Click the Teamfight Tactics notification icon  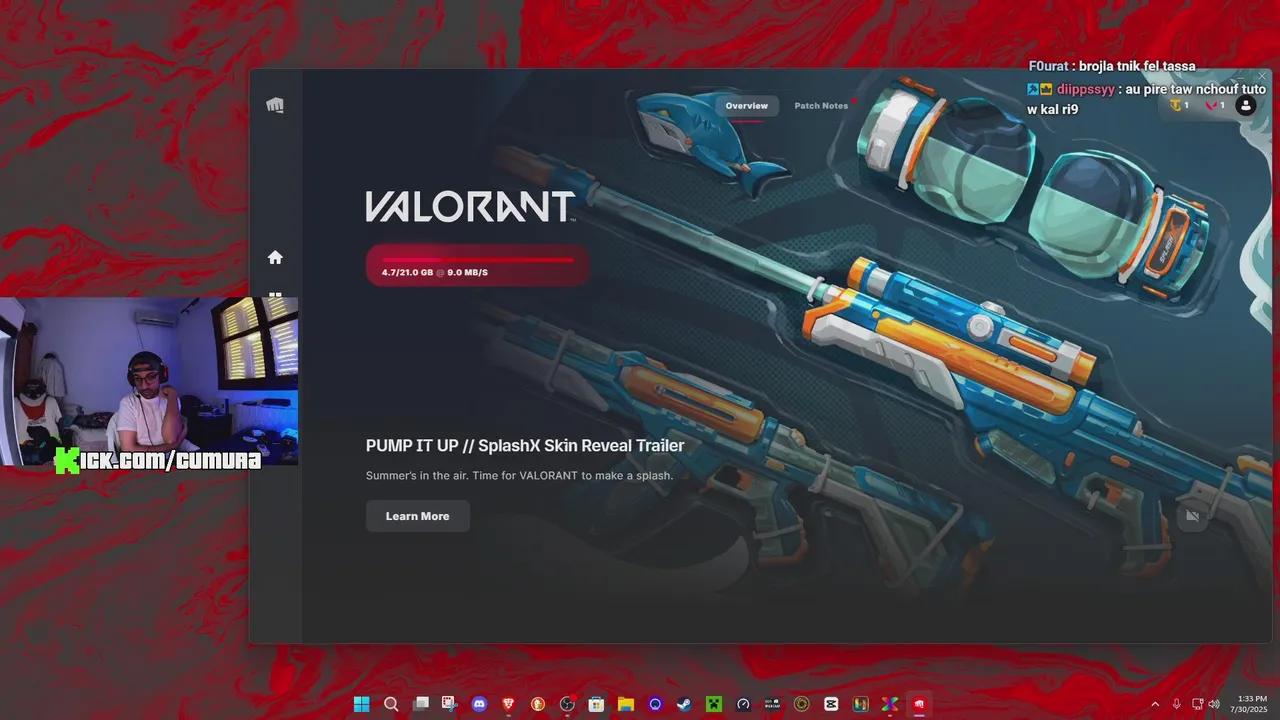pyautogui.click(x=1178, y=105)
